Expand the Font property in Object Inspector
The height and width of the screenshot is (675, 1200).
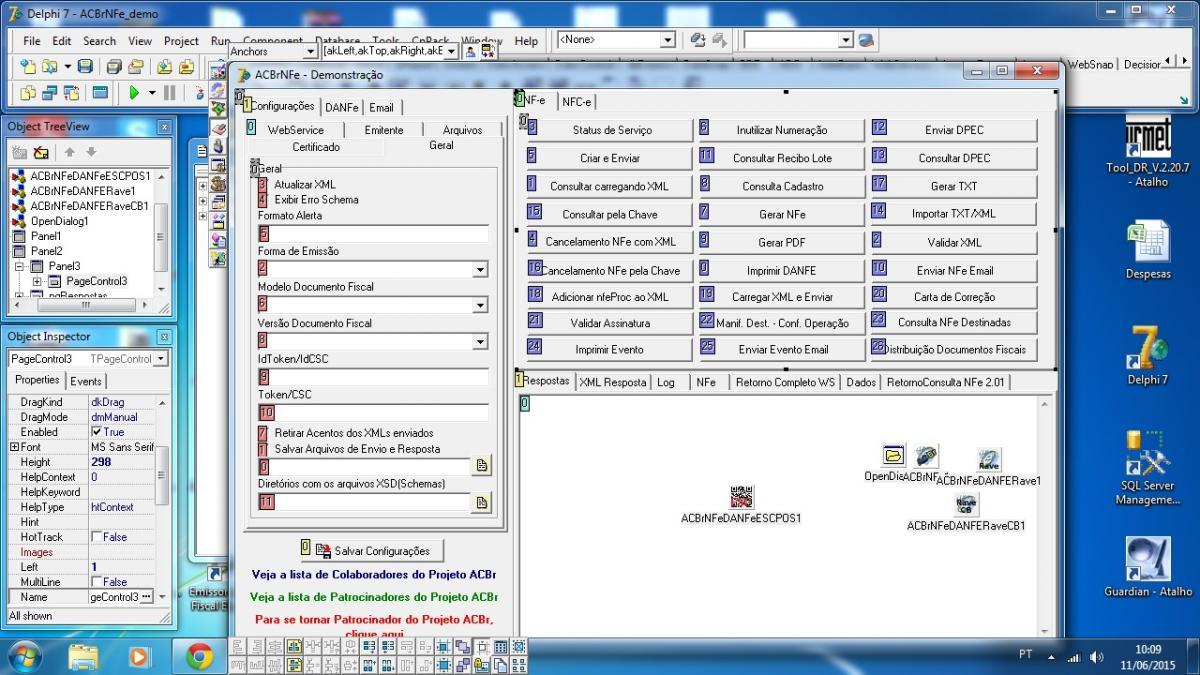(14, 447)
